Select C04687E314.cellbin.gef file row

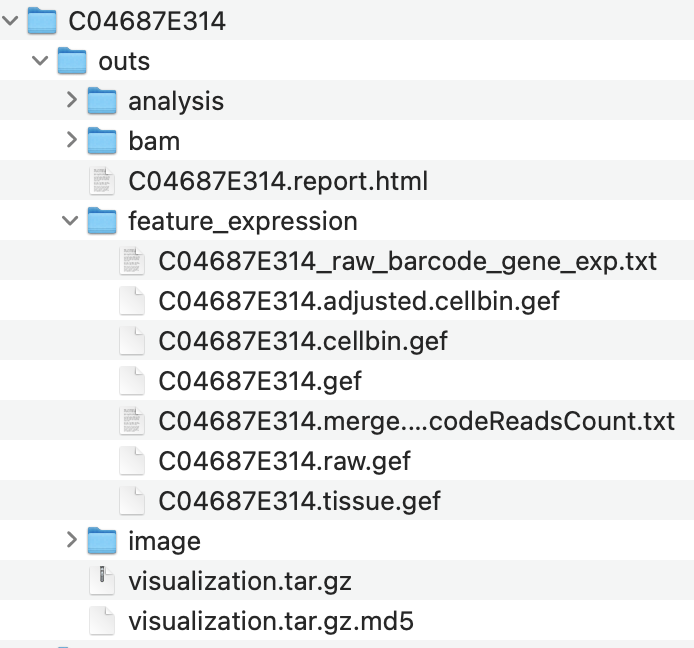302,341
